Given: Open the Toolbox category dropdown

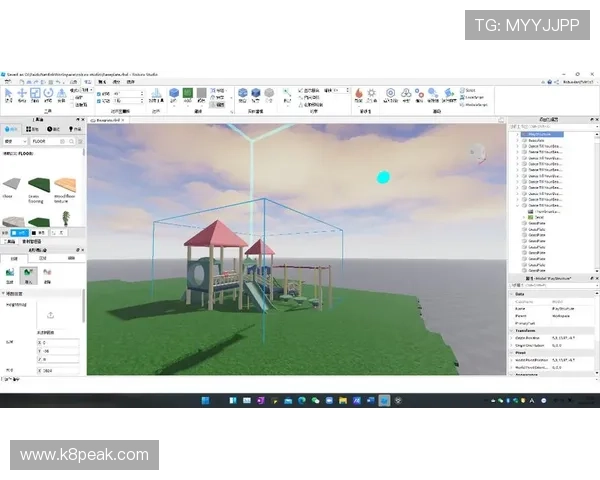Looking at the screenshot, I should tap(14, 142).
